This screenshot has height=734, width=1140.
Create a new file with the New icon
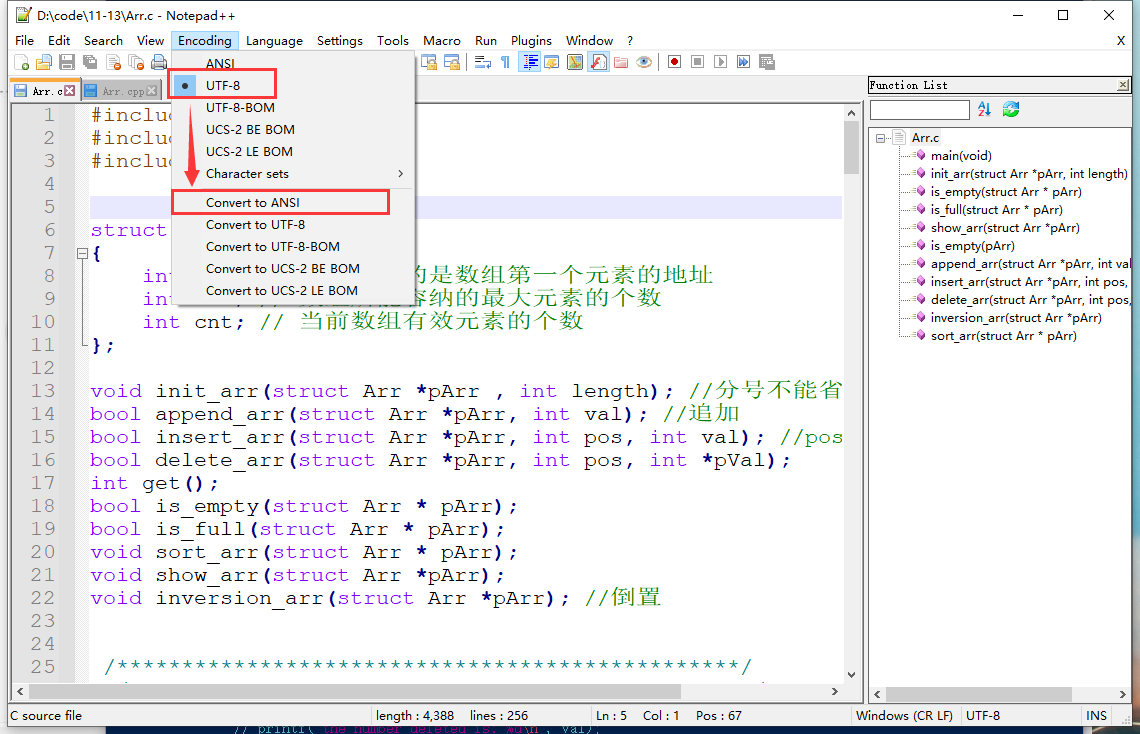(22, 61)
